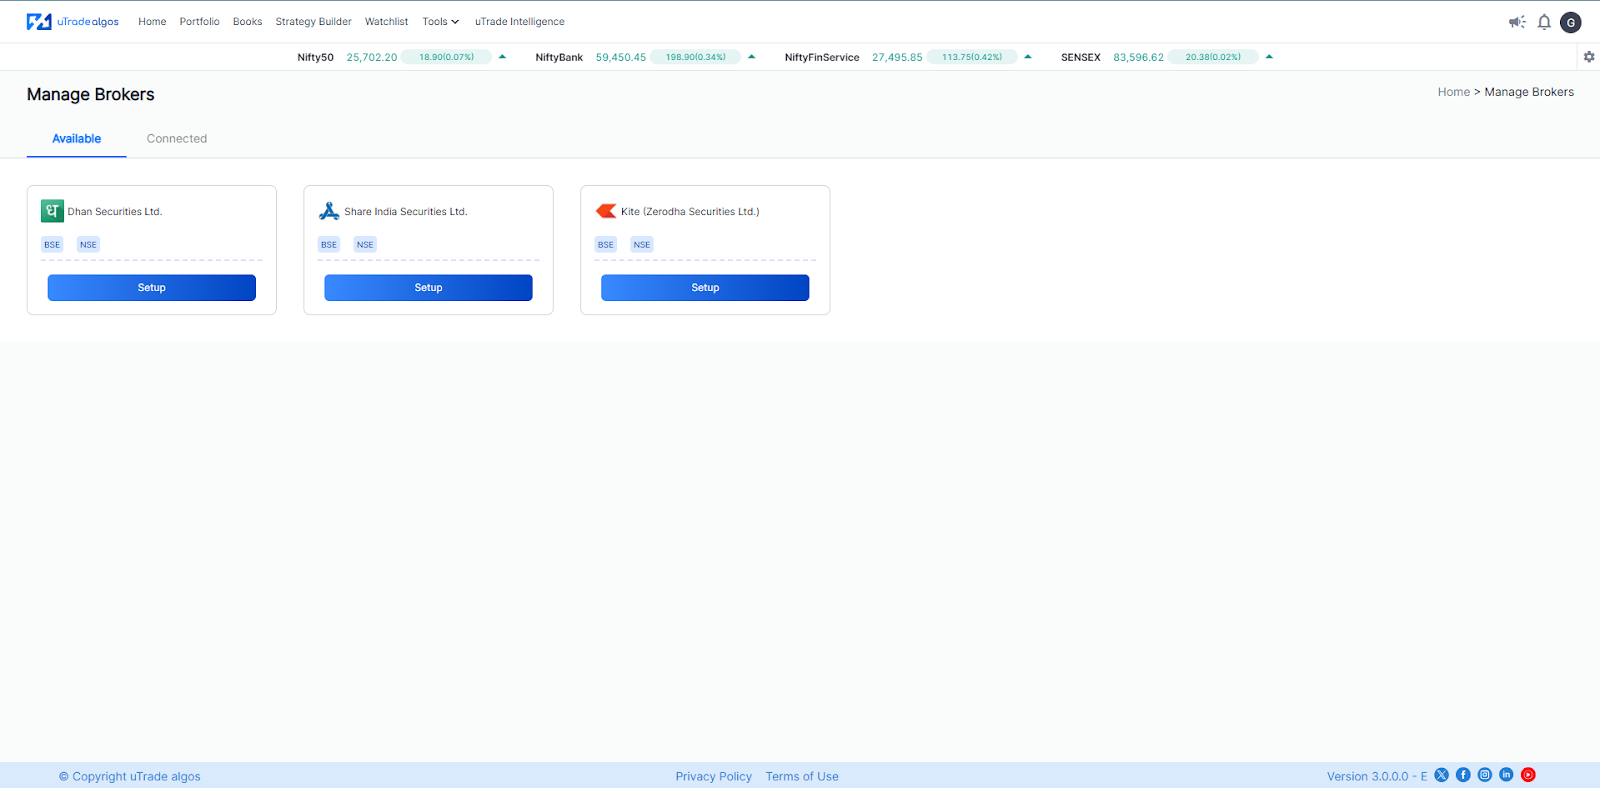This screenshot has height=788, width=1600.
Task: Open the notifications bell
Action: [x=1544, y=22]
